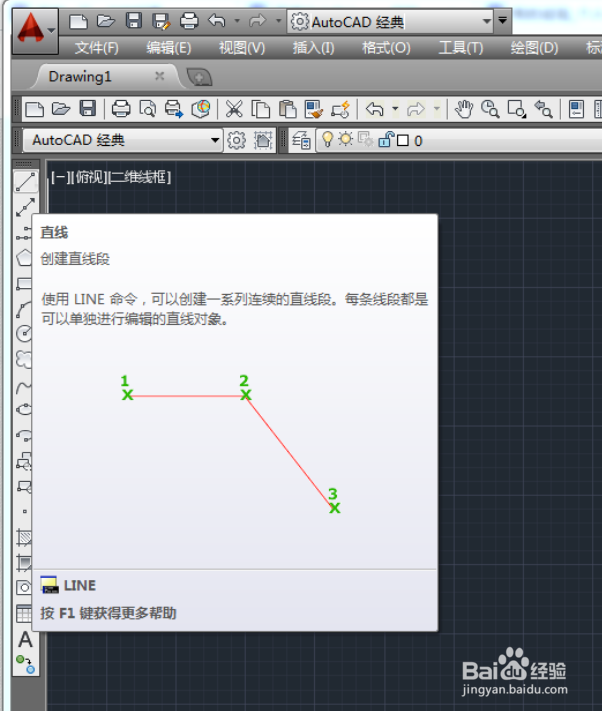Click Open in the quick access toolbar
Image resolution: width=602 pixels, height=711 pixels.
point(106,21)
